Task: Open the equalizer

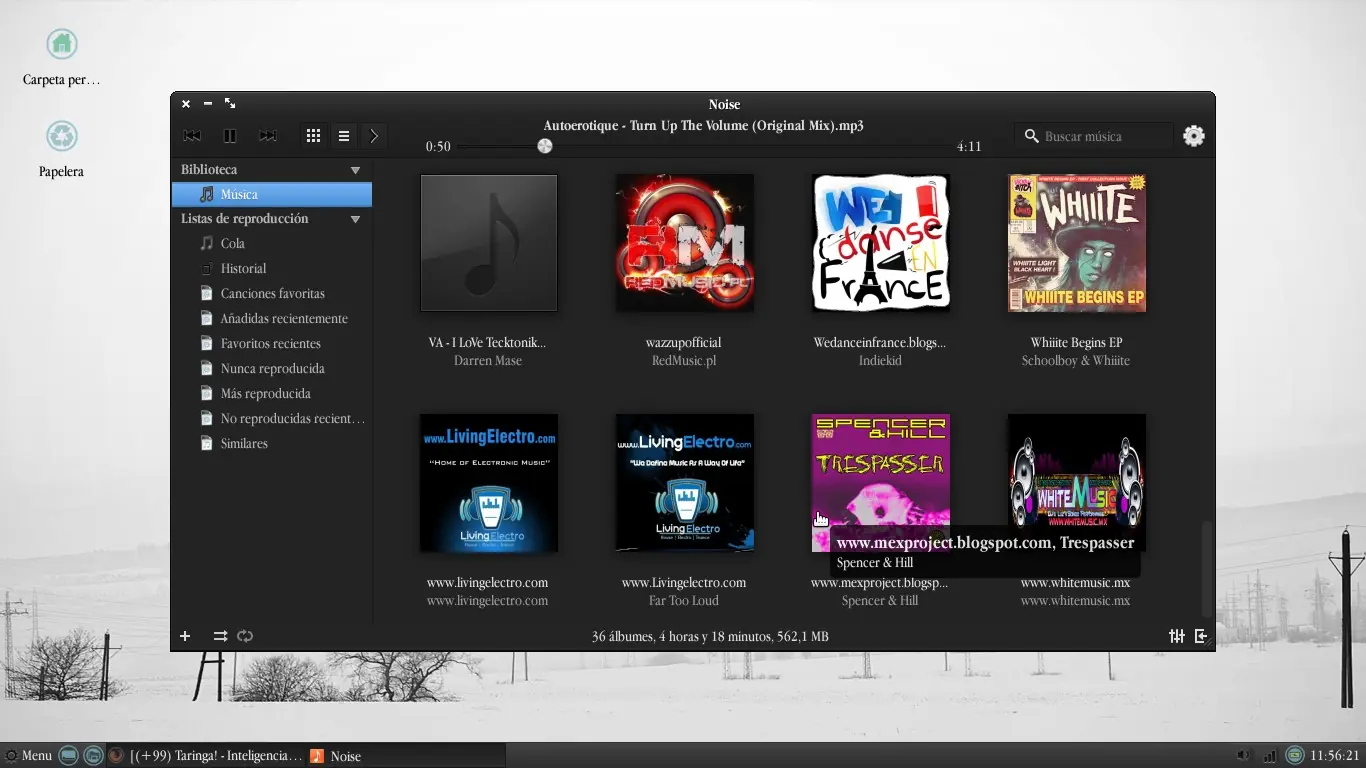Action: [x=1177, y=636]
